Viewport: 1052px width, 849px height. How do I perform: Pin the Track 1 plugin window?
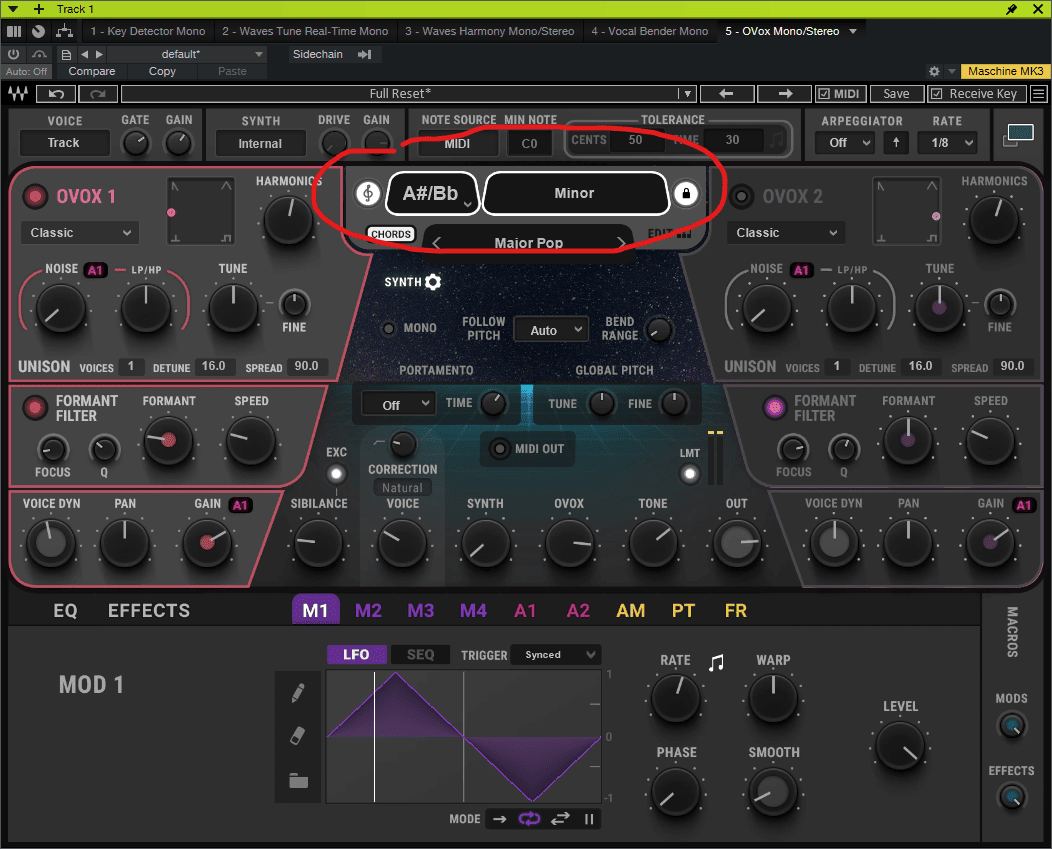click(x=1012, y=9)
